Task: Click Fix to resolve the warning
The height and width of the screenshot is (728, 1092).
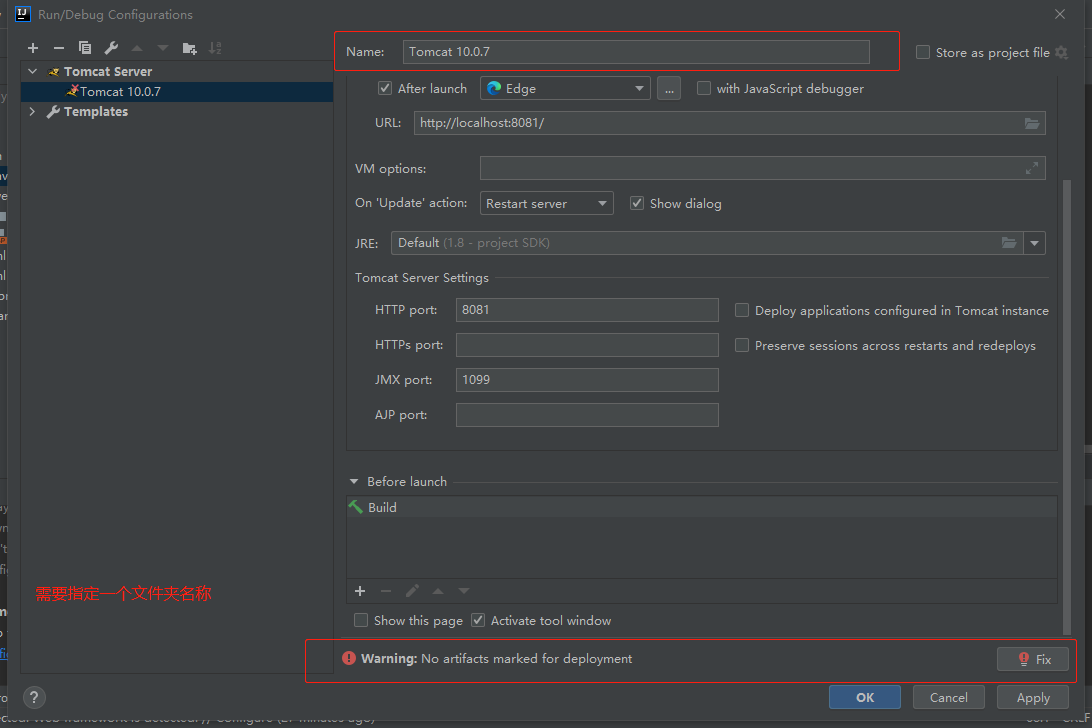Action: pos(1033,659)
